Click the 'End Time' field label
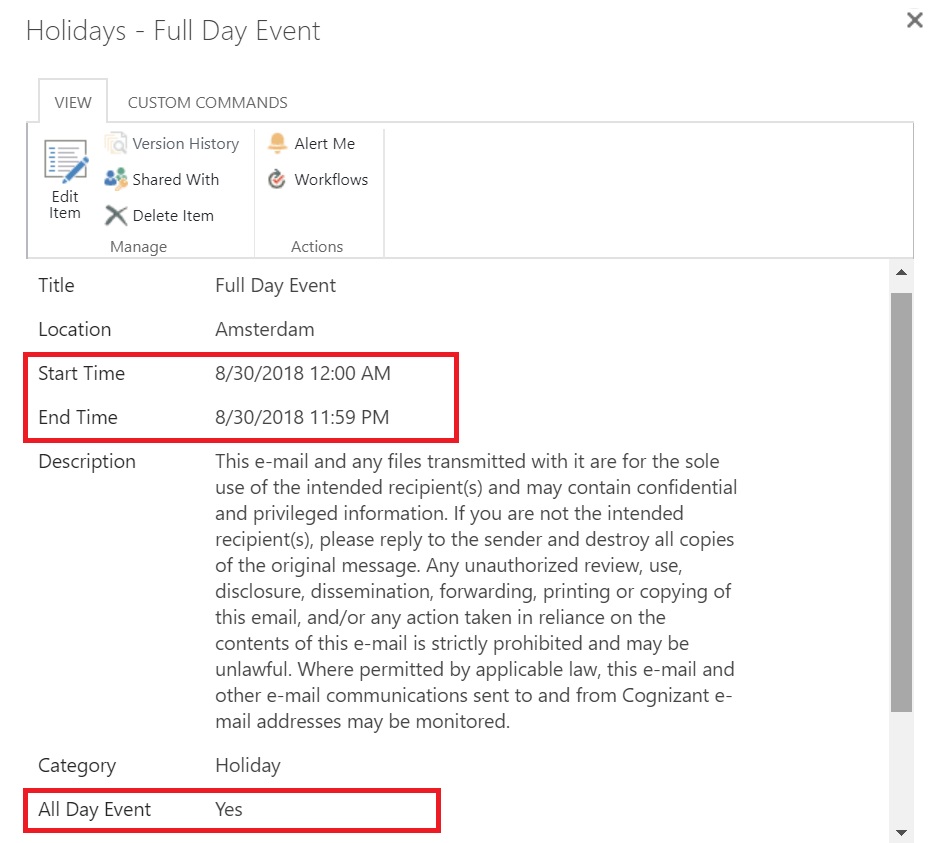Screen dimensions: 936x843 (x=78, y=417)
